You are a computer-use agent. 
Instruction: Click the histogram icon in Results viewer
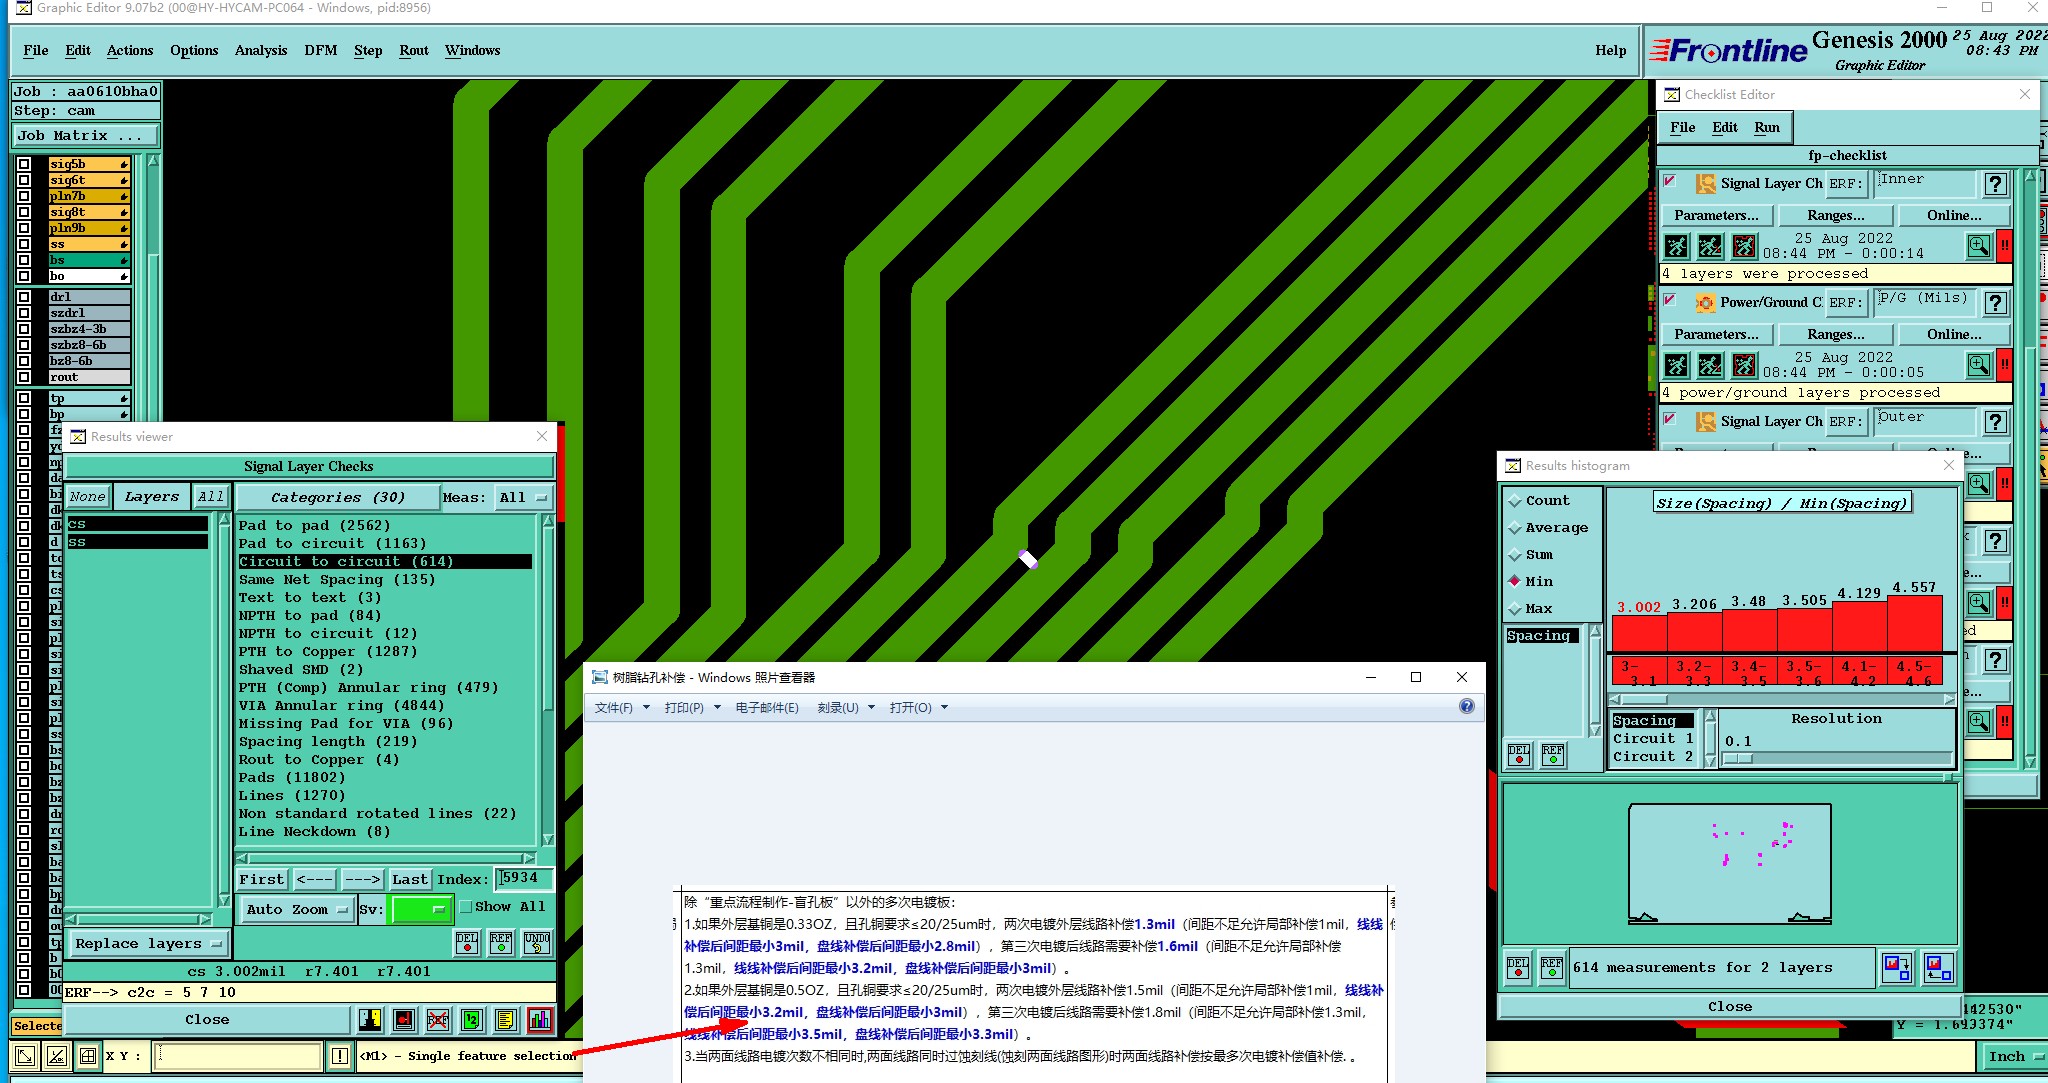point(540,1019)
